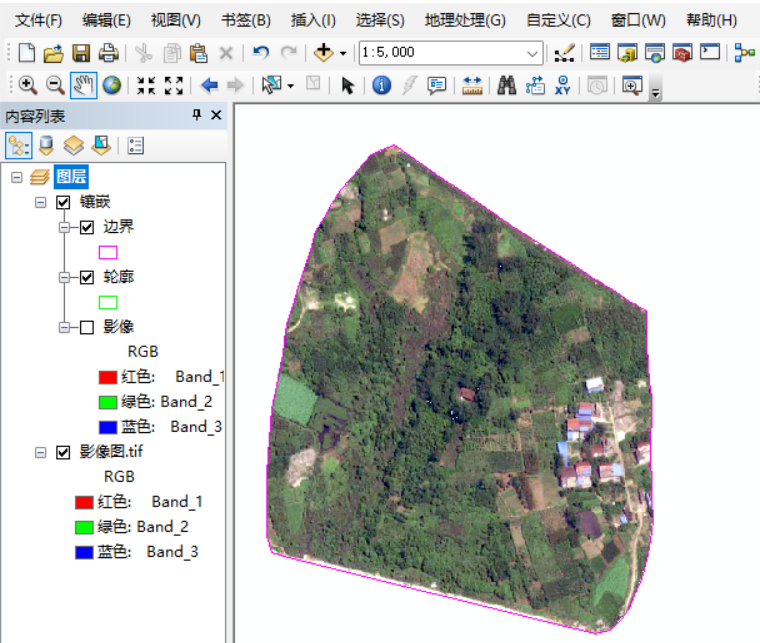Select the Identify info tool
760x643 pixels.
tap(381, 86)
